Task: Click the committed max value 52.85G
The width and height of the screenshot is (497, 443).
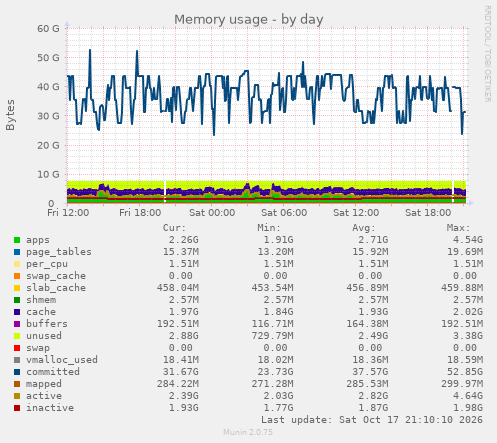Action: coord(465,372)
